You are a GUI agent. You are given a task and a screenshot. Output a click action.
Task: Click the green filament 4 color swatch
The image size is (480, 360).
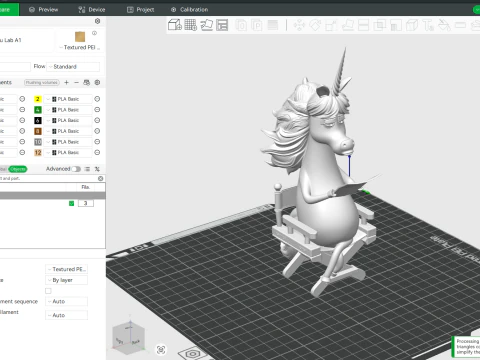38,110
